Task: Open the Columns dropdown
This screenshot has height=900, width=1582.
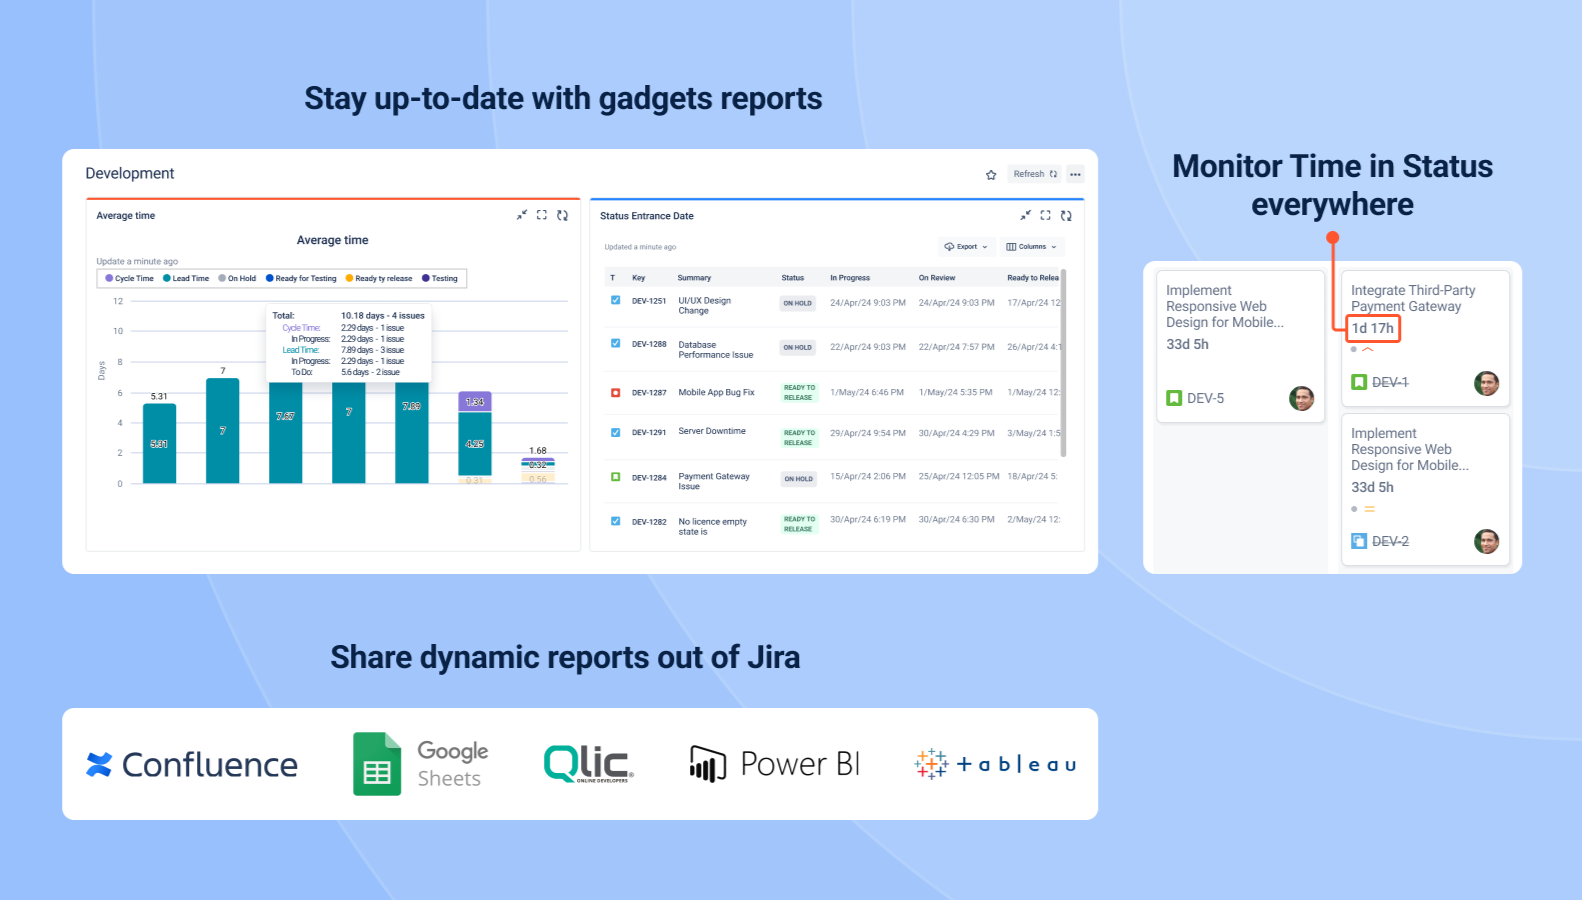Action: point(1031,247)
